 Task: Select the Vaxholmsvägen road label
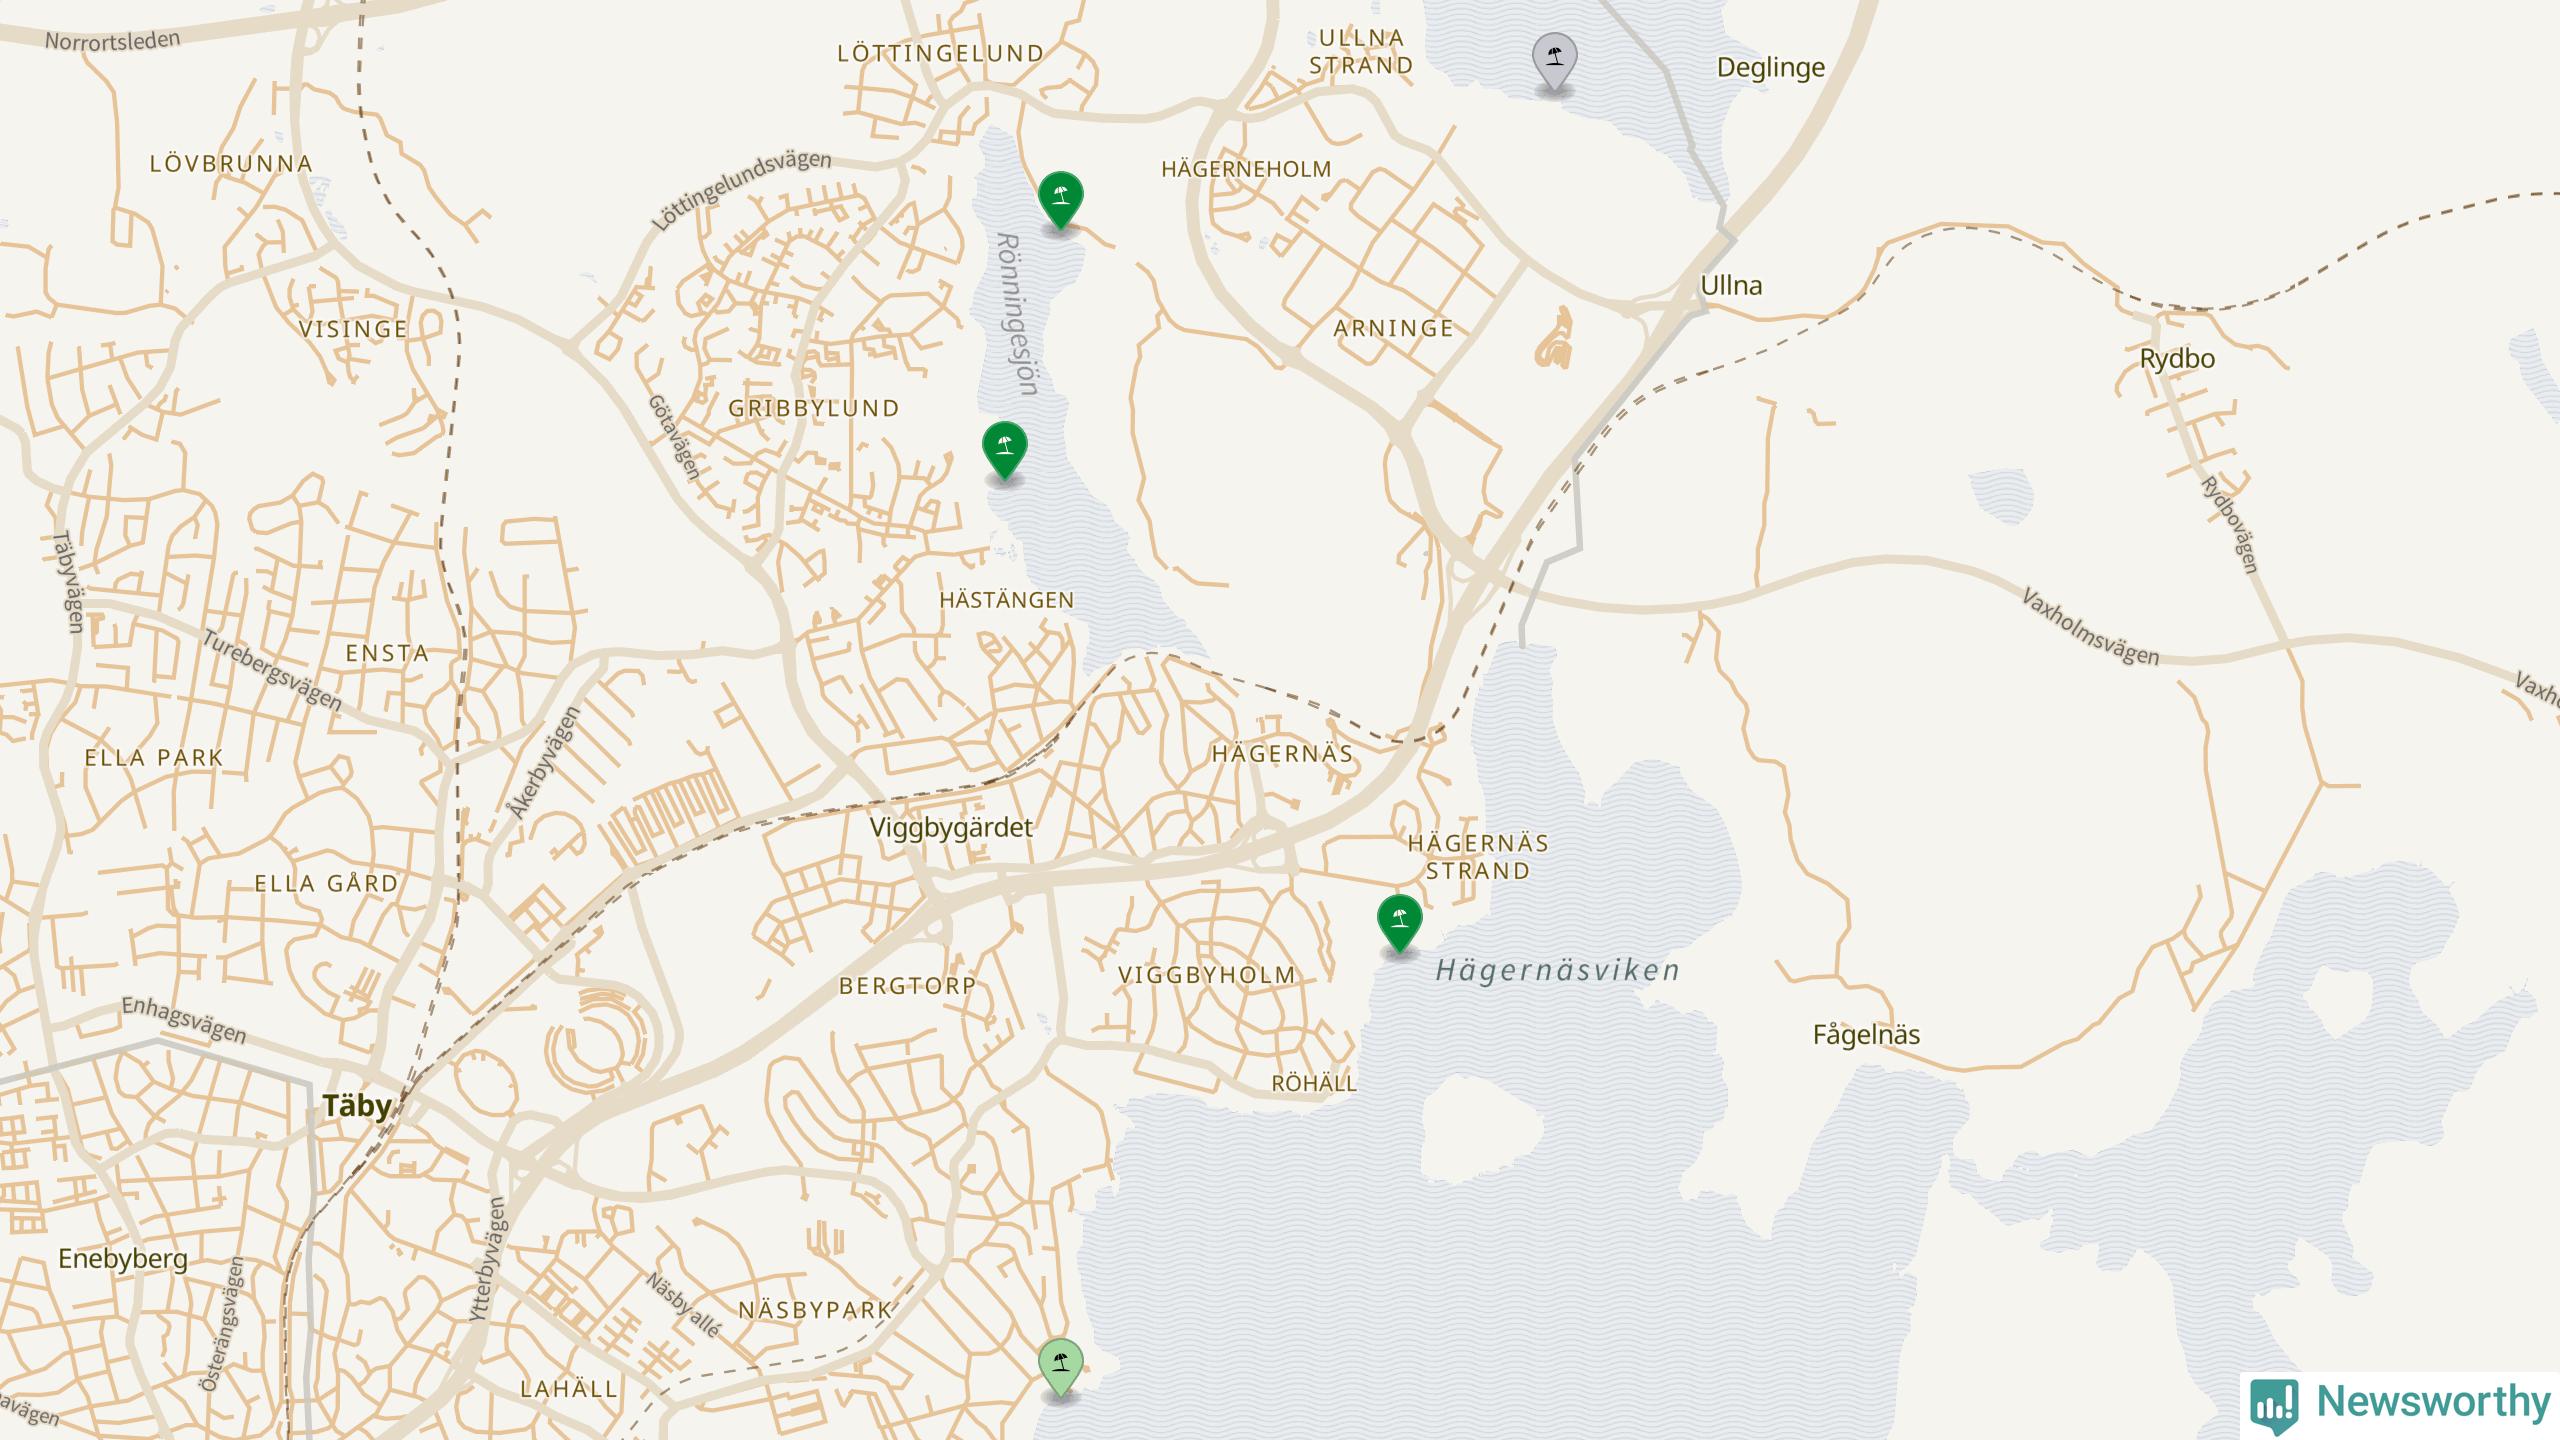tap(2090, 628)
